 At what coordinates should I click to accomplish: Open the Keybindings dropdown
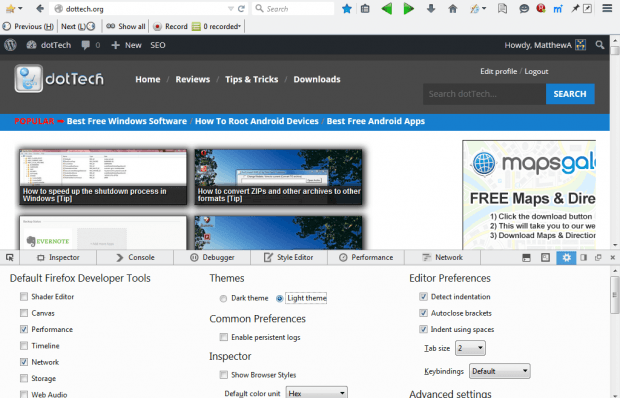point(499,371)
